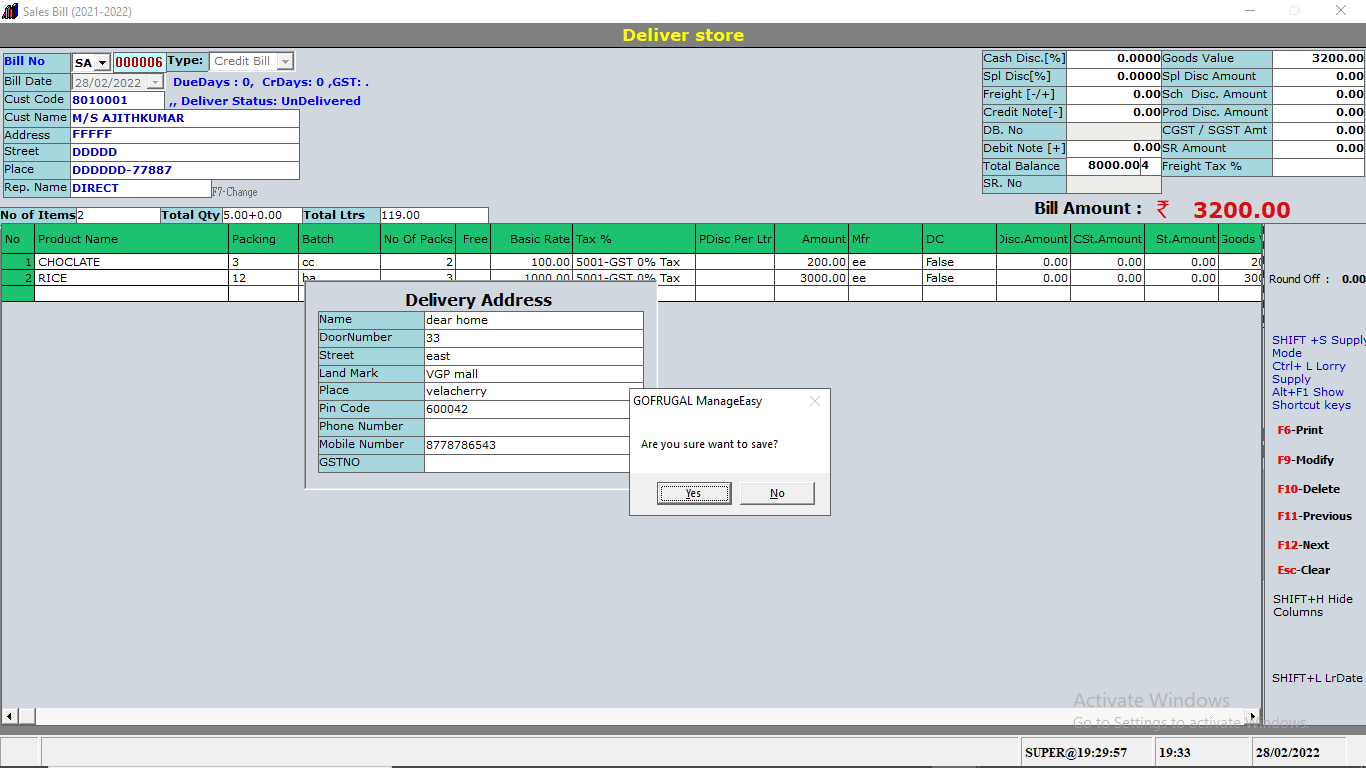Click the delivery Street field 'east'
This screenshot has height=768, width=1366.
[534, 356]
